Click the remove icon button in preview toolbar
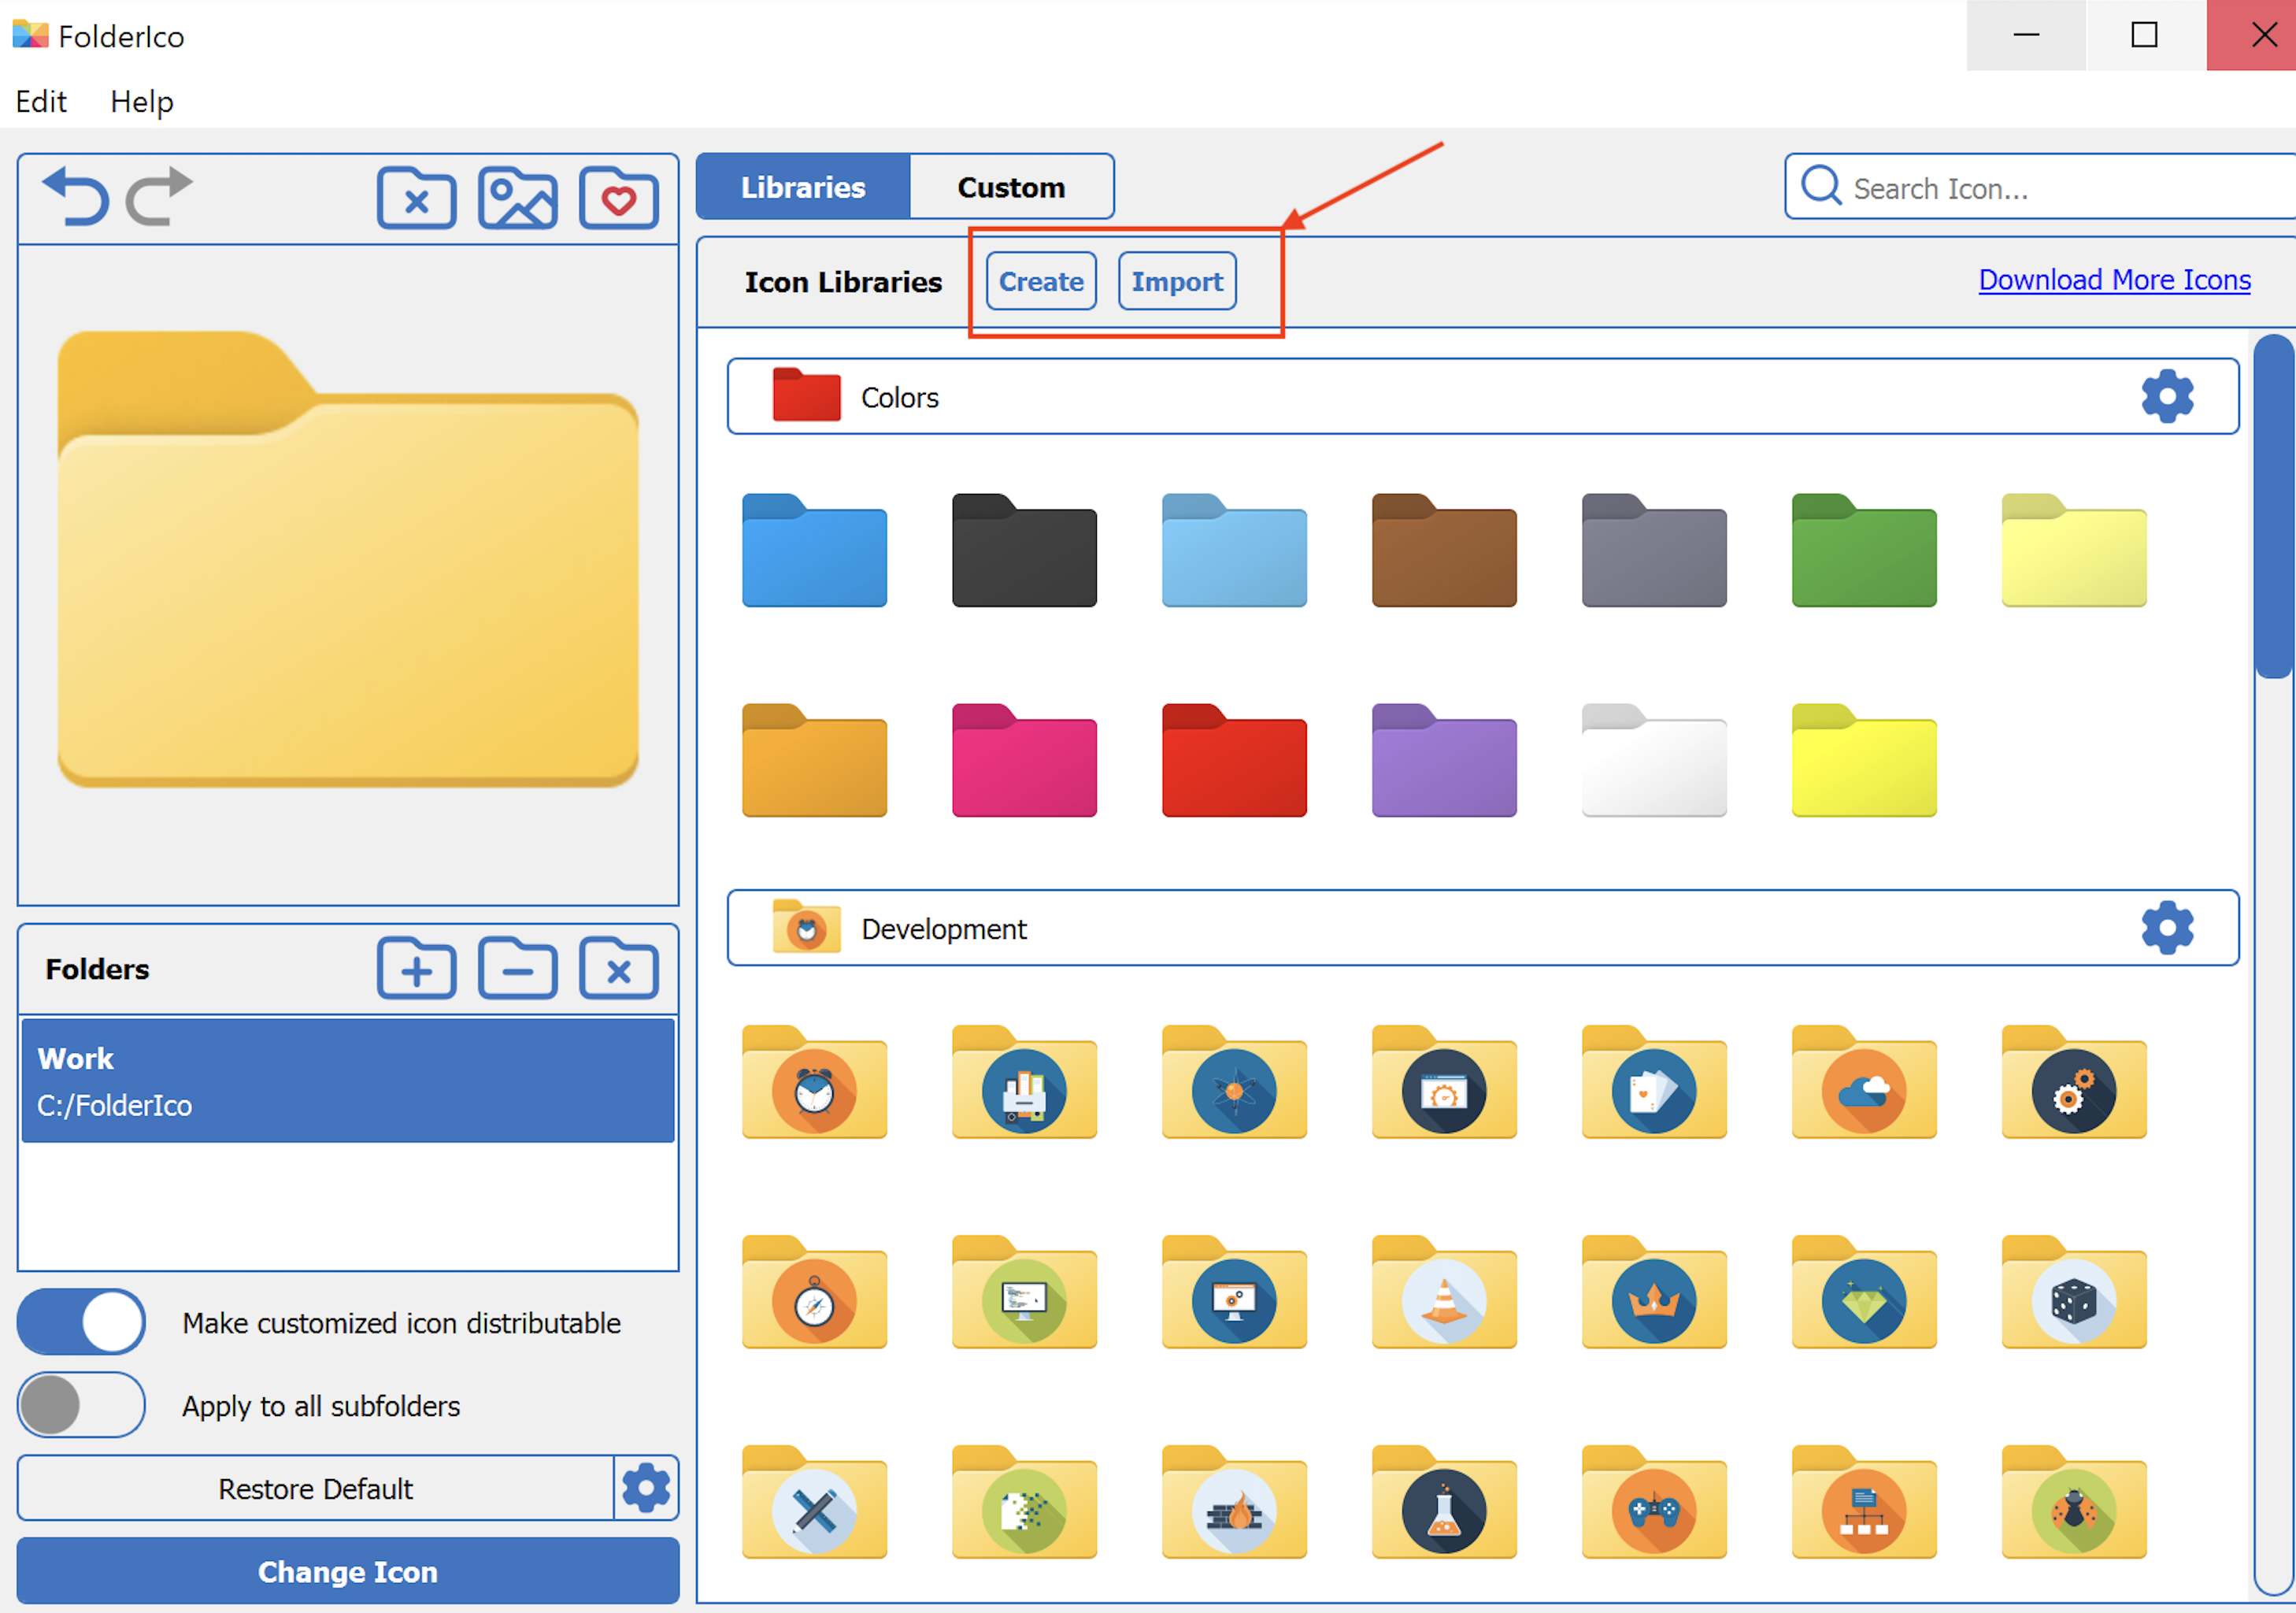Image resolution: width=2296 pixels, height=1613 pixels. click(x=417, y=199)
